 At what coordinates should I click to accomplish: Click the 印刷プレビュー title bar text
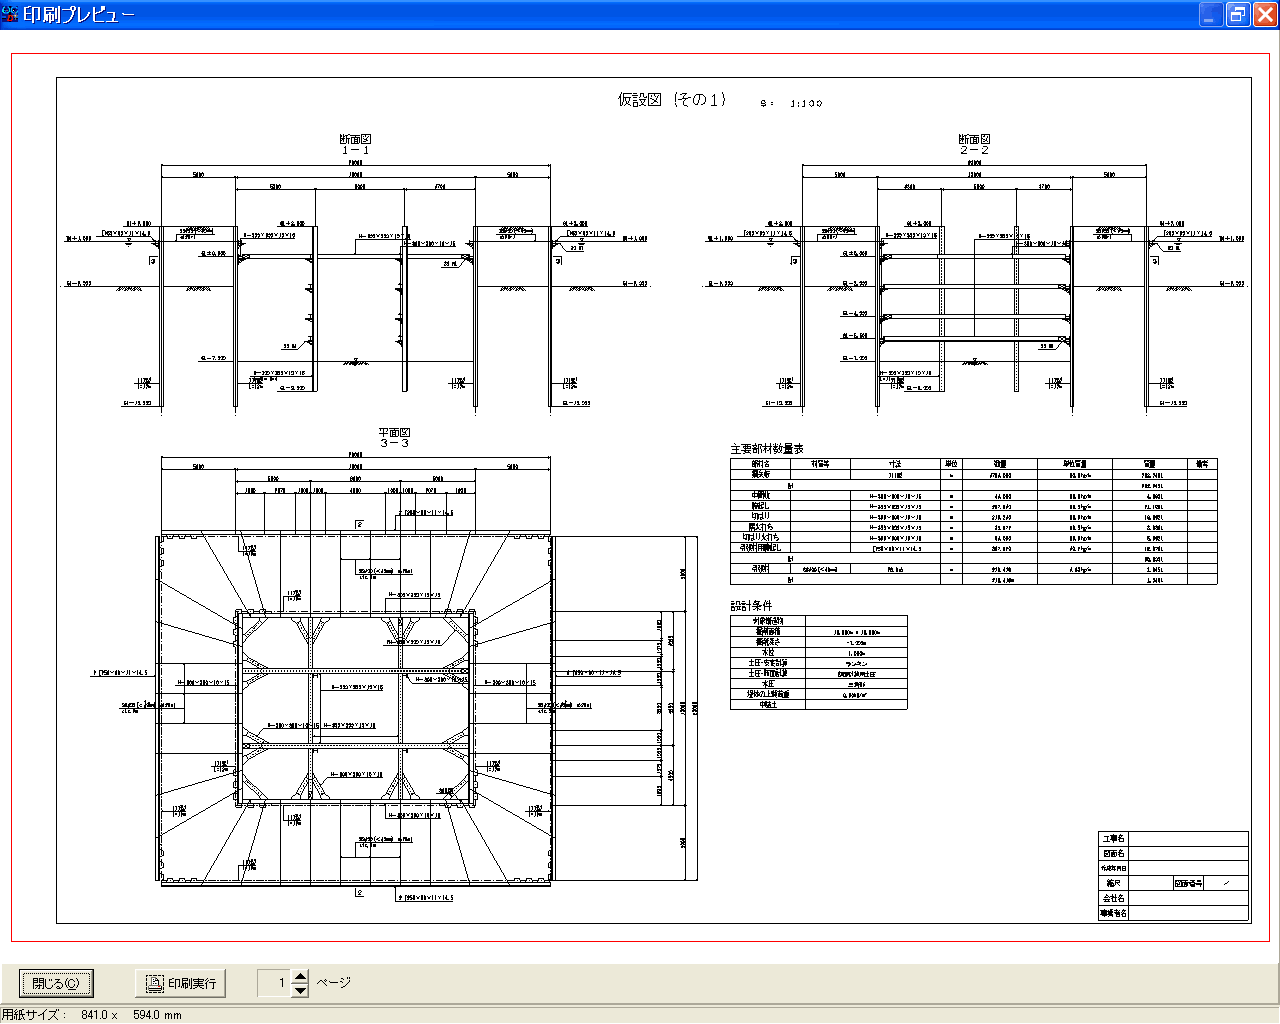point(80,15)
